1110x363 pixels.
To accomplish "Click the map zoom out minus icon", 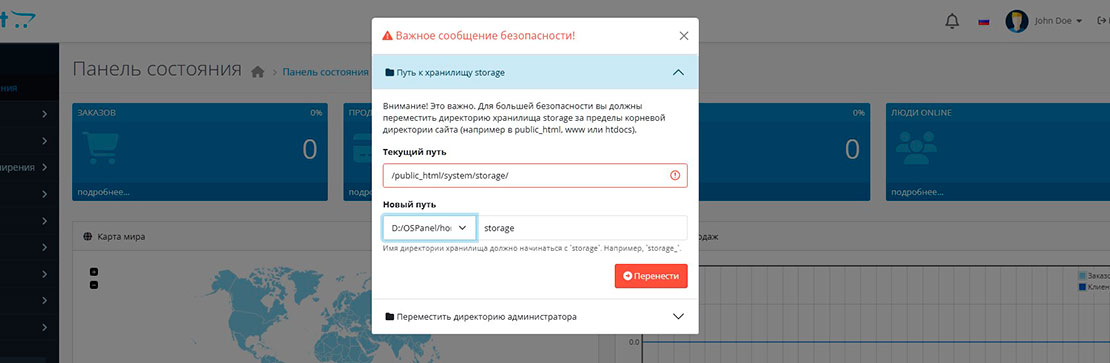I will click(94, 284).
